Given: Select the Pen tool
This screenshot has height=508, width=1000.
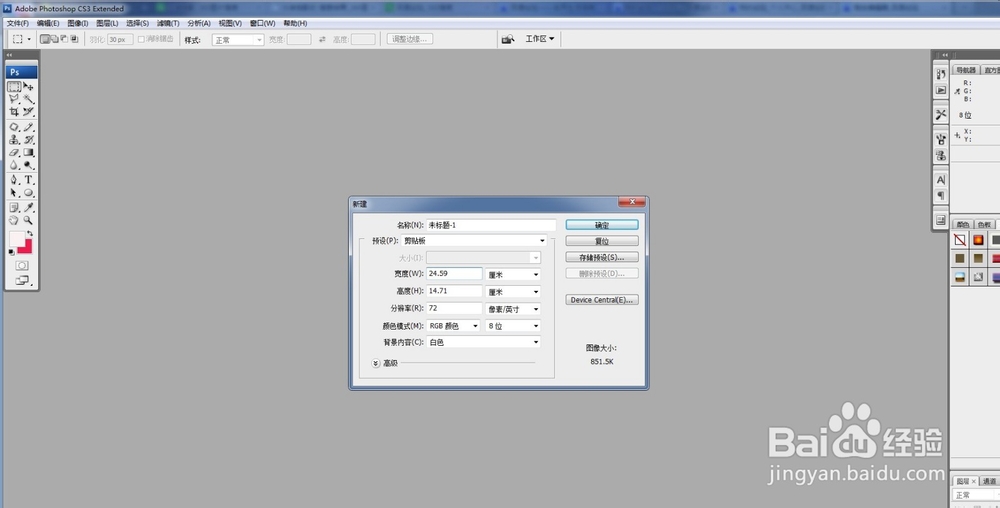Looking at the screenshot, I should point(14,180).
